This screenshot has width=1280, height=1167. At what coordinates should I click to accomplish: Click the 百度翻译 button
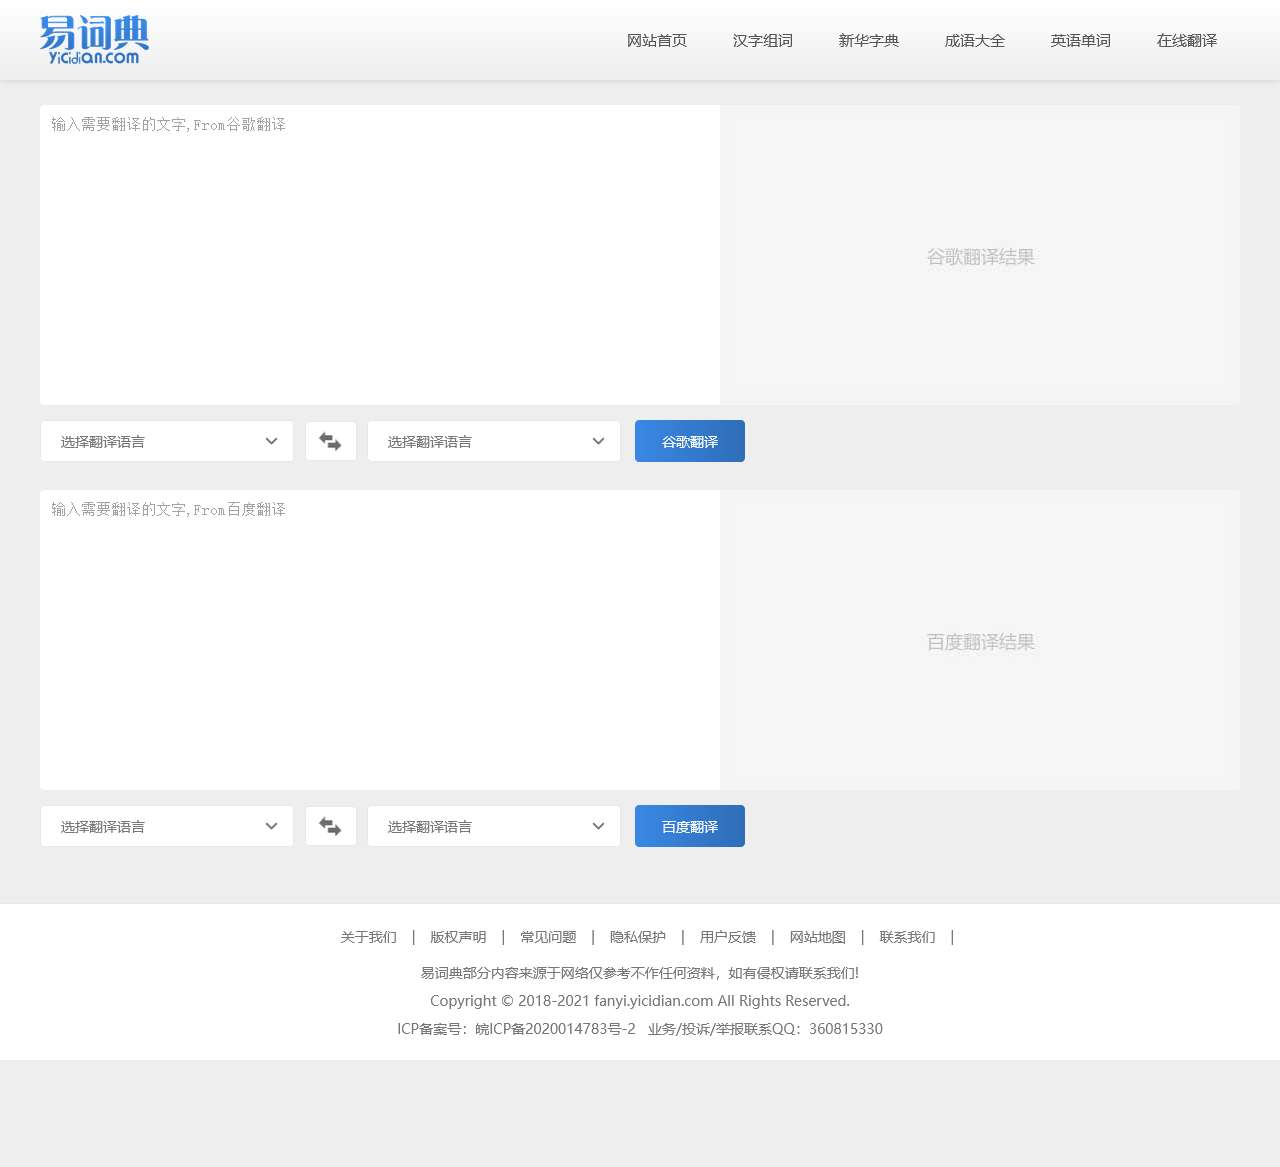tap(689, 826)
